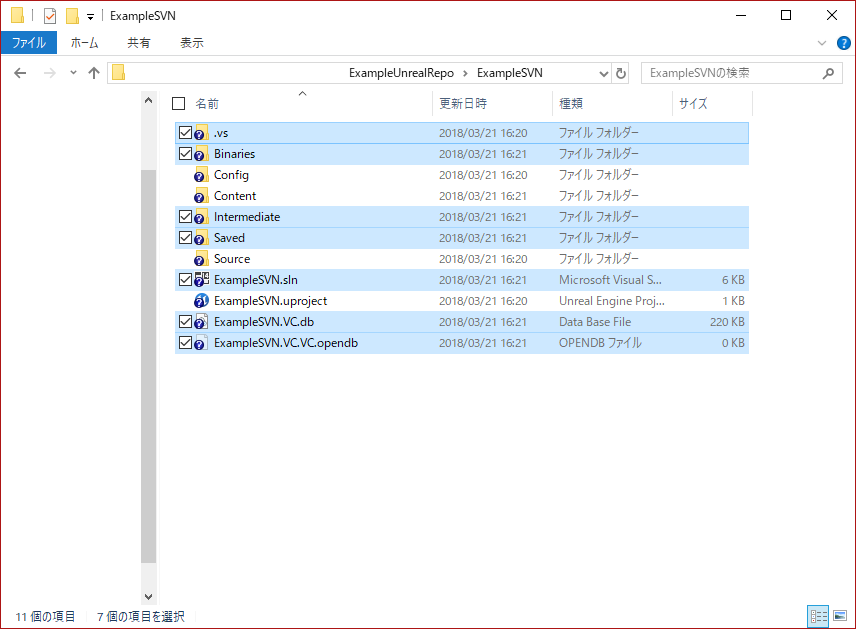Go back with the left arrow
The height and width of the screenshot is (629, 856).
[x=20, y=73]
